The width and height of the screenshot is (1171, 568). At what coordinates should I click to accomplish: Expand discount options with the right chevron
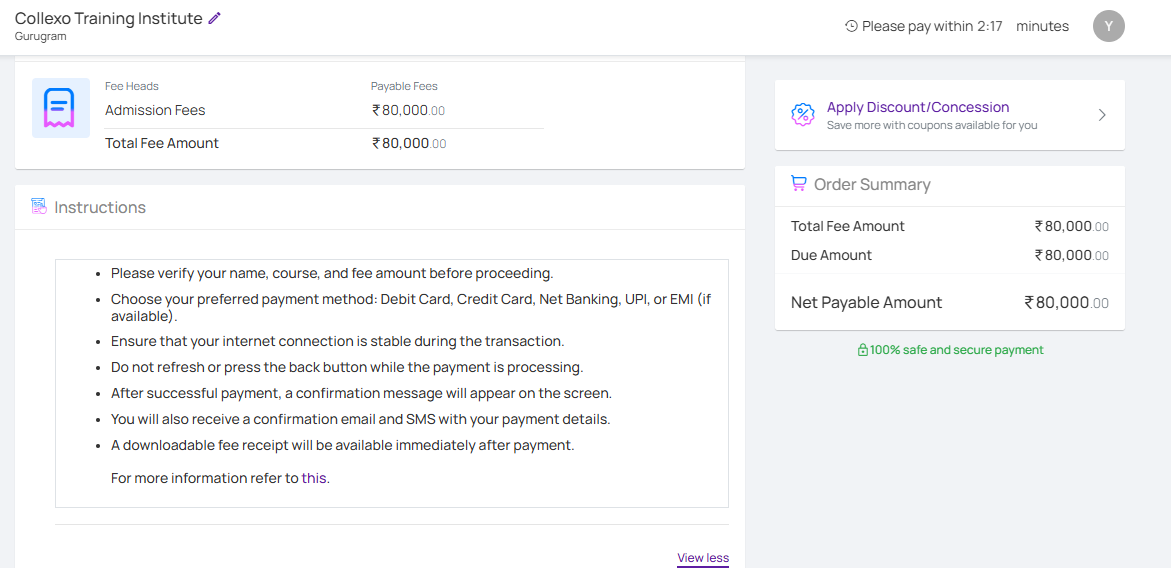pos(1102,115)
